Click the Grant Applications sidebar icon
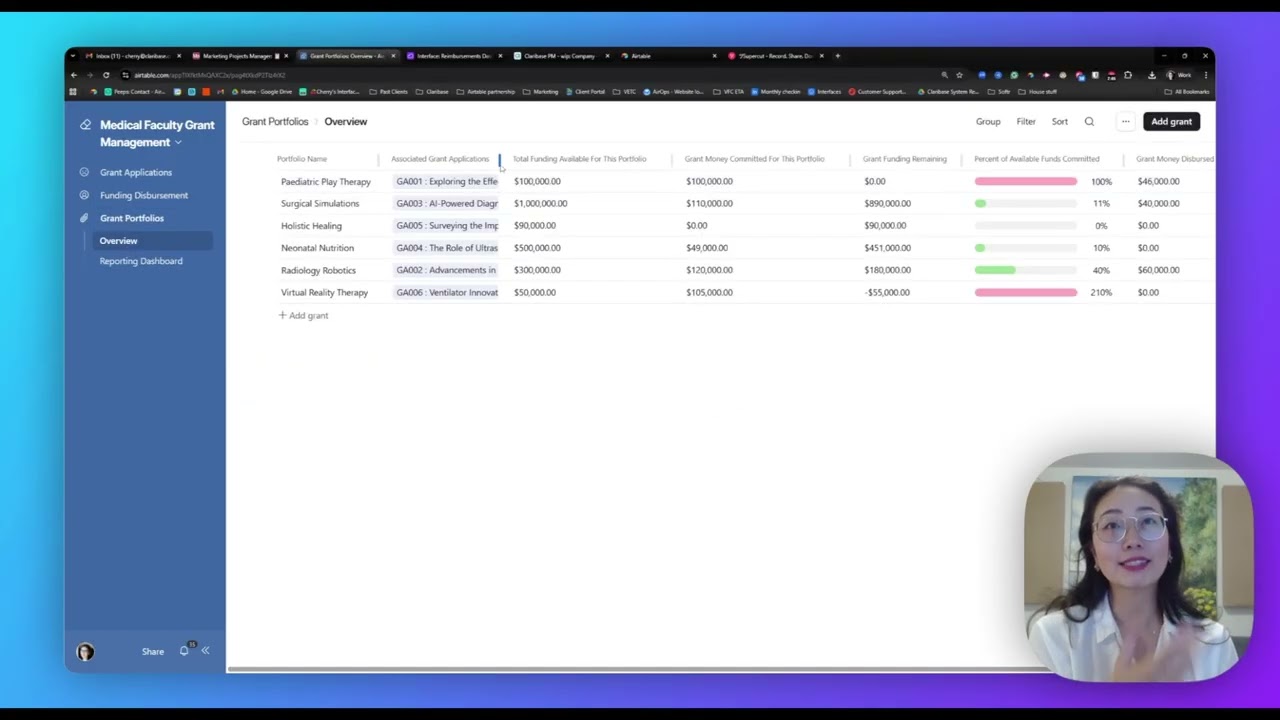 [84, 172]
